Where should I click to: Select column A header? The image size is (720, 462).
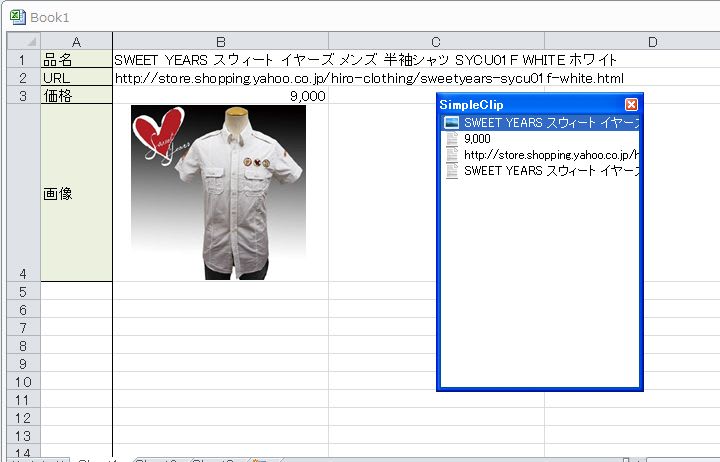[x=76, y=41]
